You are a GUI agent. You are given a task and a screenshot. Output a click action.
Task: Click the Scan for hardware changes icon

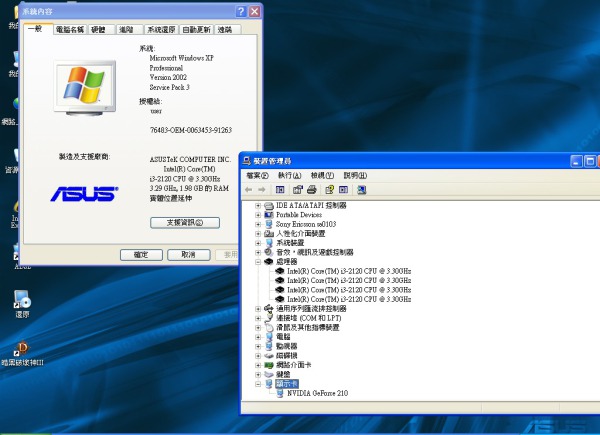(x=362, y=189)
